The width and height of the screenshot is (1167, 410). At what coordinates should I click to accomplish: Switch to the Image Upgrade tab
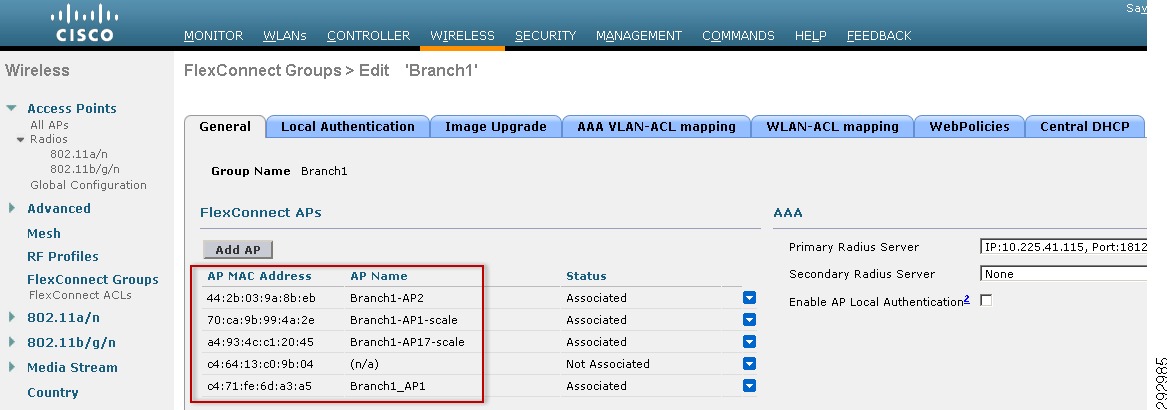coord(496,126)
